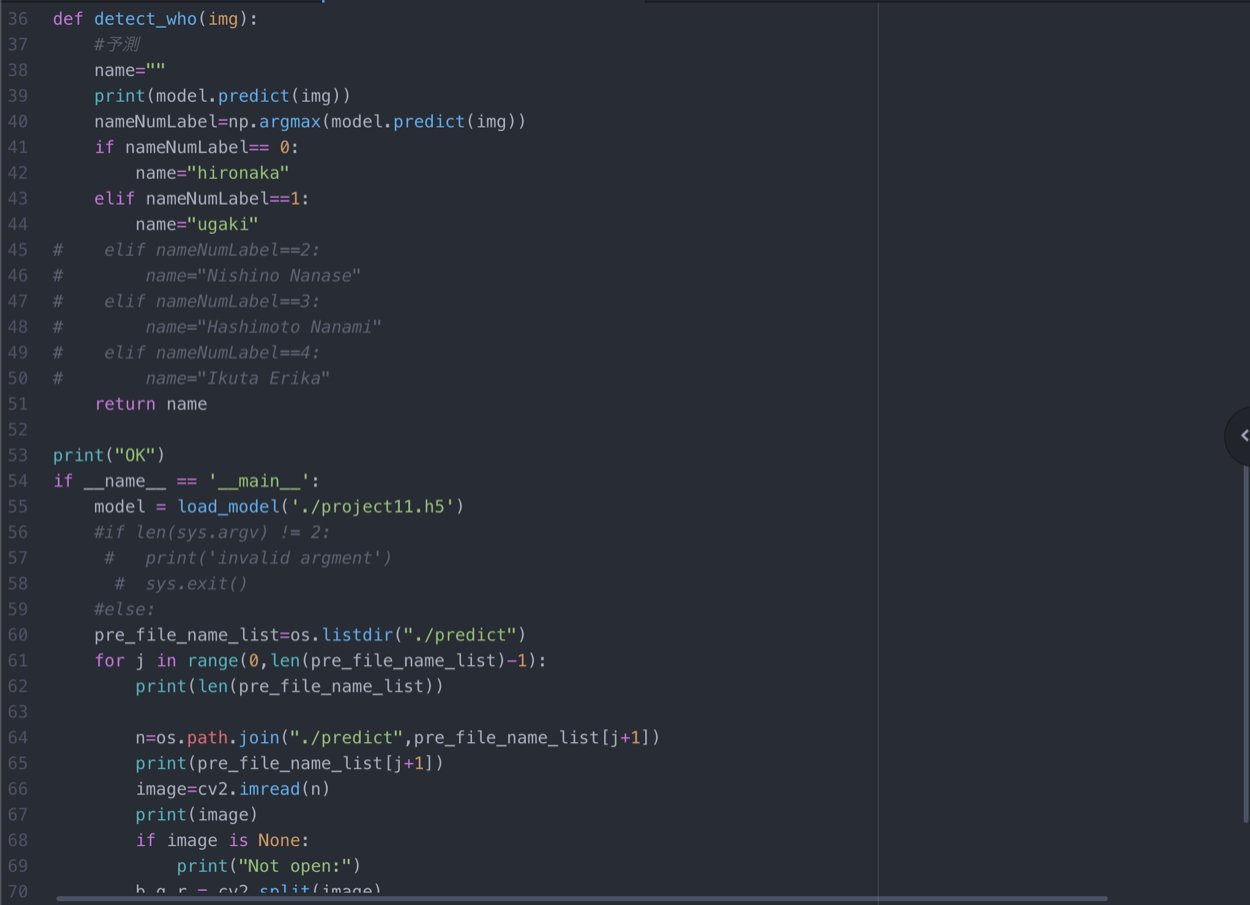Click the commented "Ikuta Erika" line
Viewport: 1250px width, 905px height.
237,378
